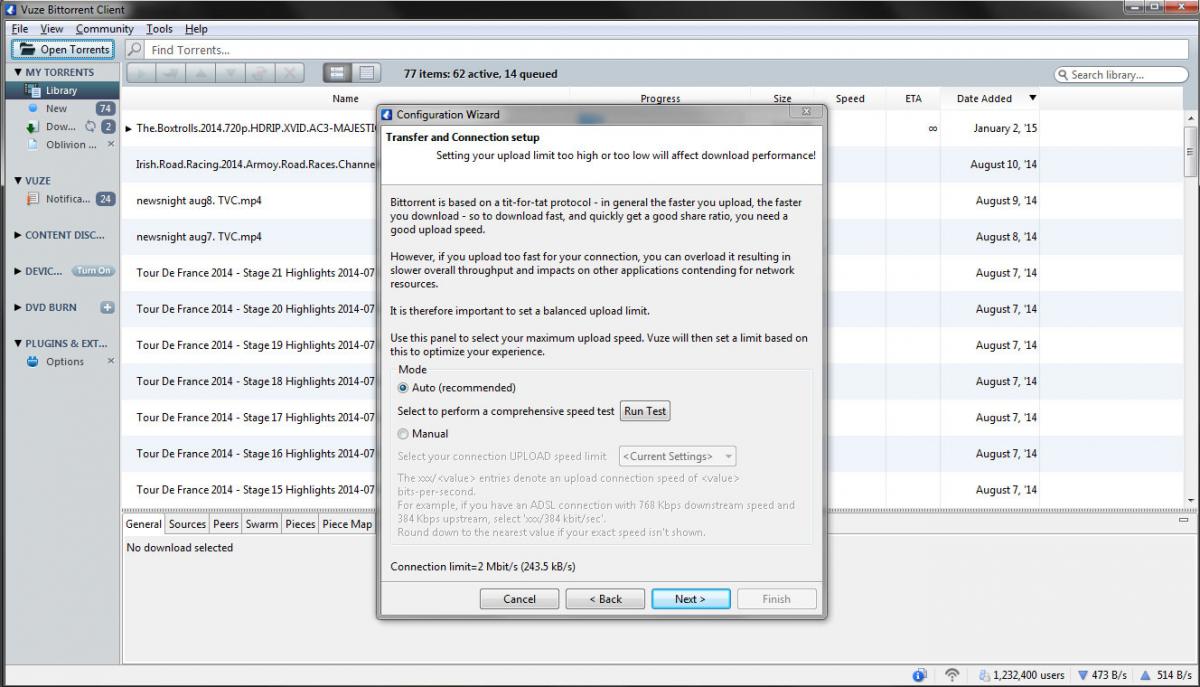Switch to the Pieces tab
1200x687 pixels.
click(x=300, y=524)
